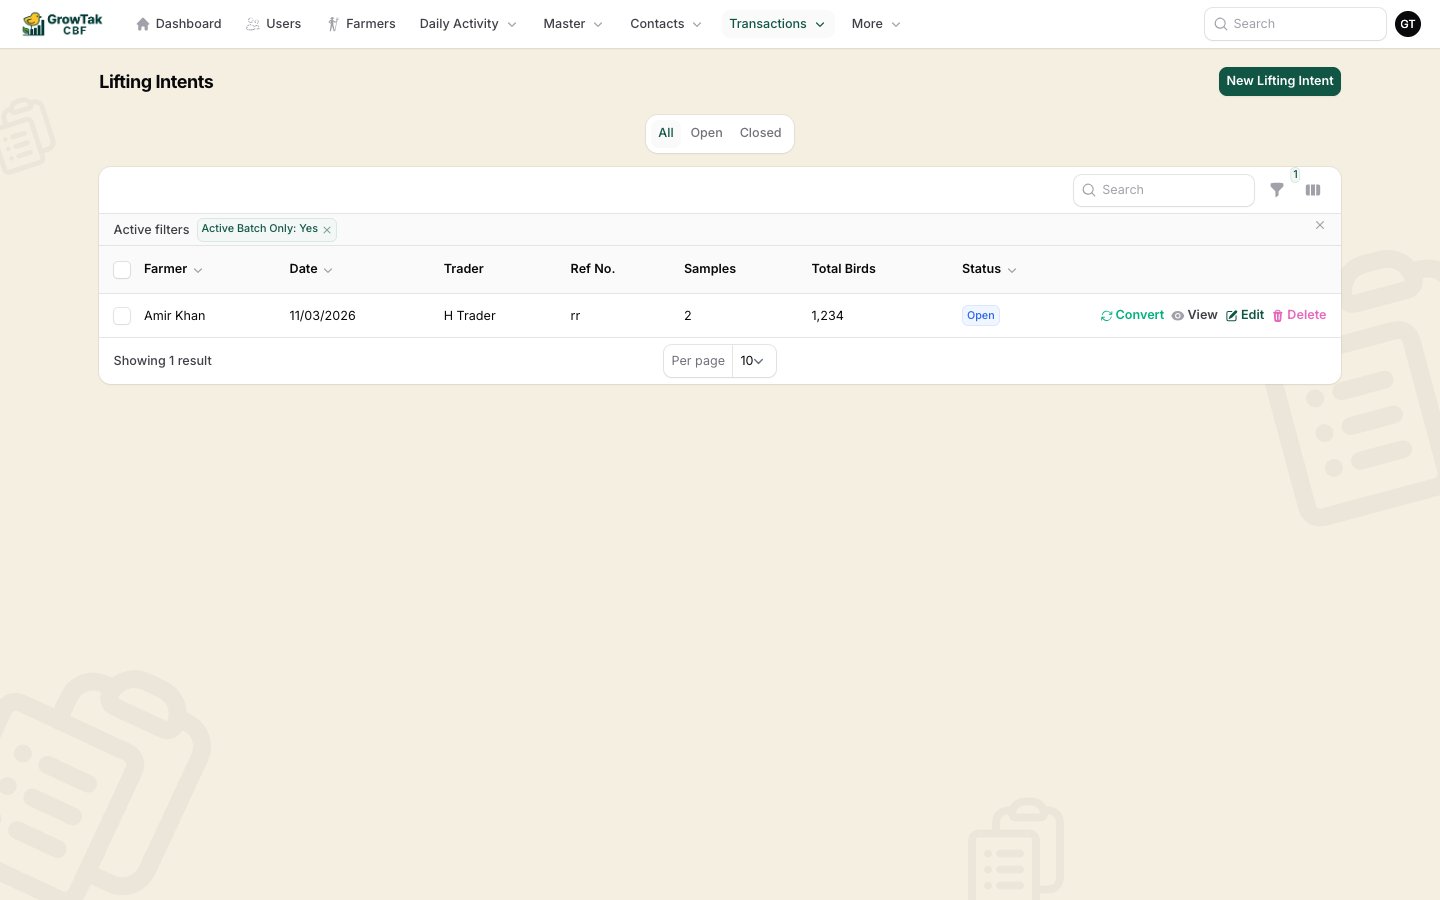
Task: Clear all active filters with the X
Action: click(1320, 226)
